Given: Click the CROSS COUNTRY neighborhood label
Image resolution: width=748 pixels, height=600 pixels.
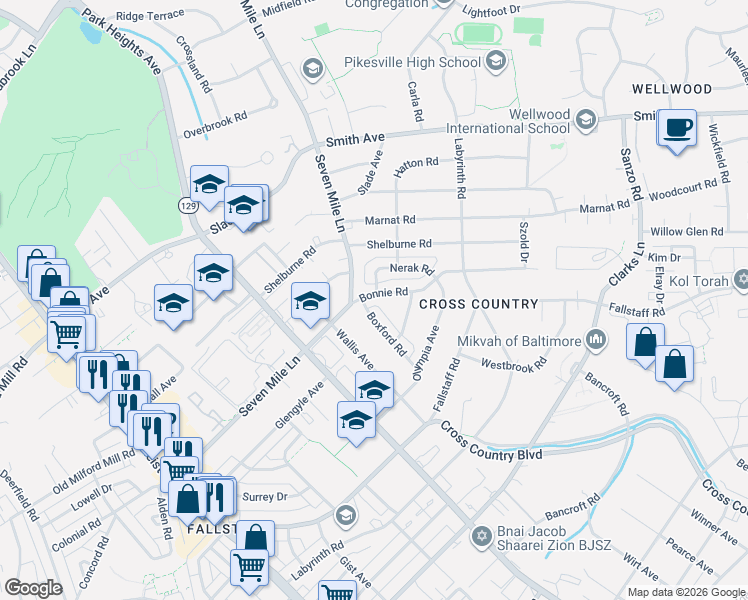Looking at the screenshot, I should coord(479,304).
